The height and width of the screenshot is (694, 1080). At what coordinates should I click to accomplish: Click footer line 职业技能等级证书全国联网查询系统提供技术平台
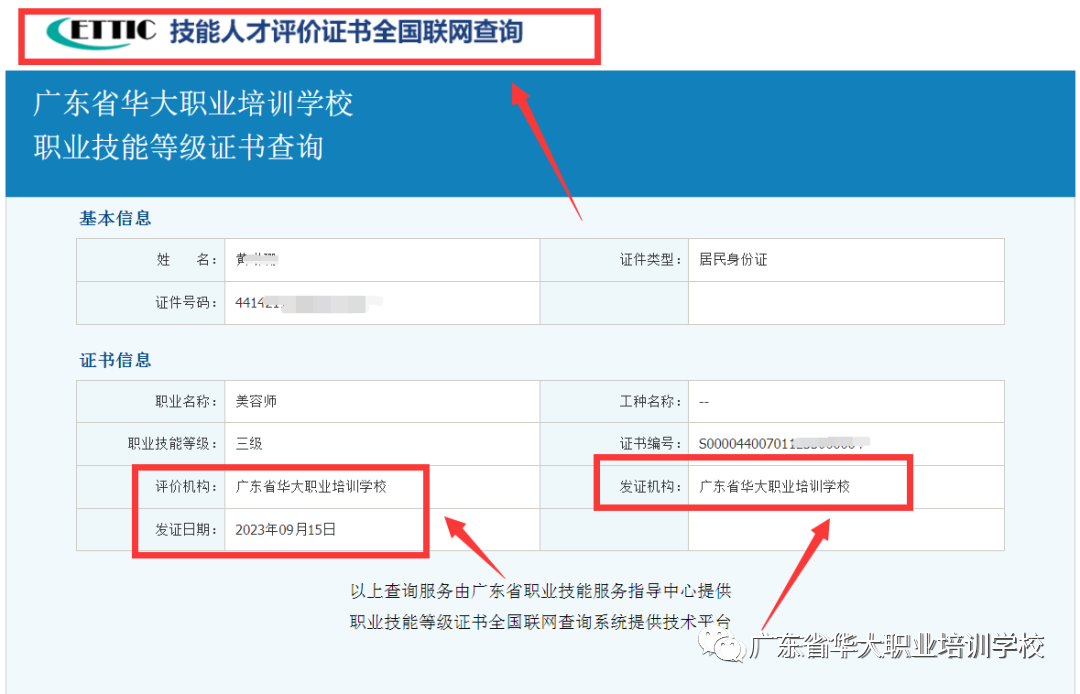[x=541, y=622]
